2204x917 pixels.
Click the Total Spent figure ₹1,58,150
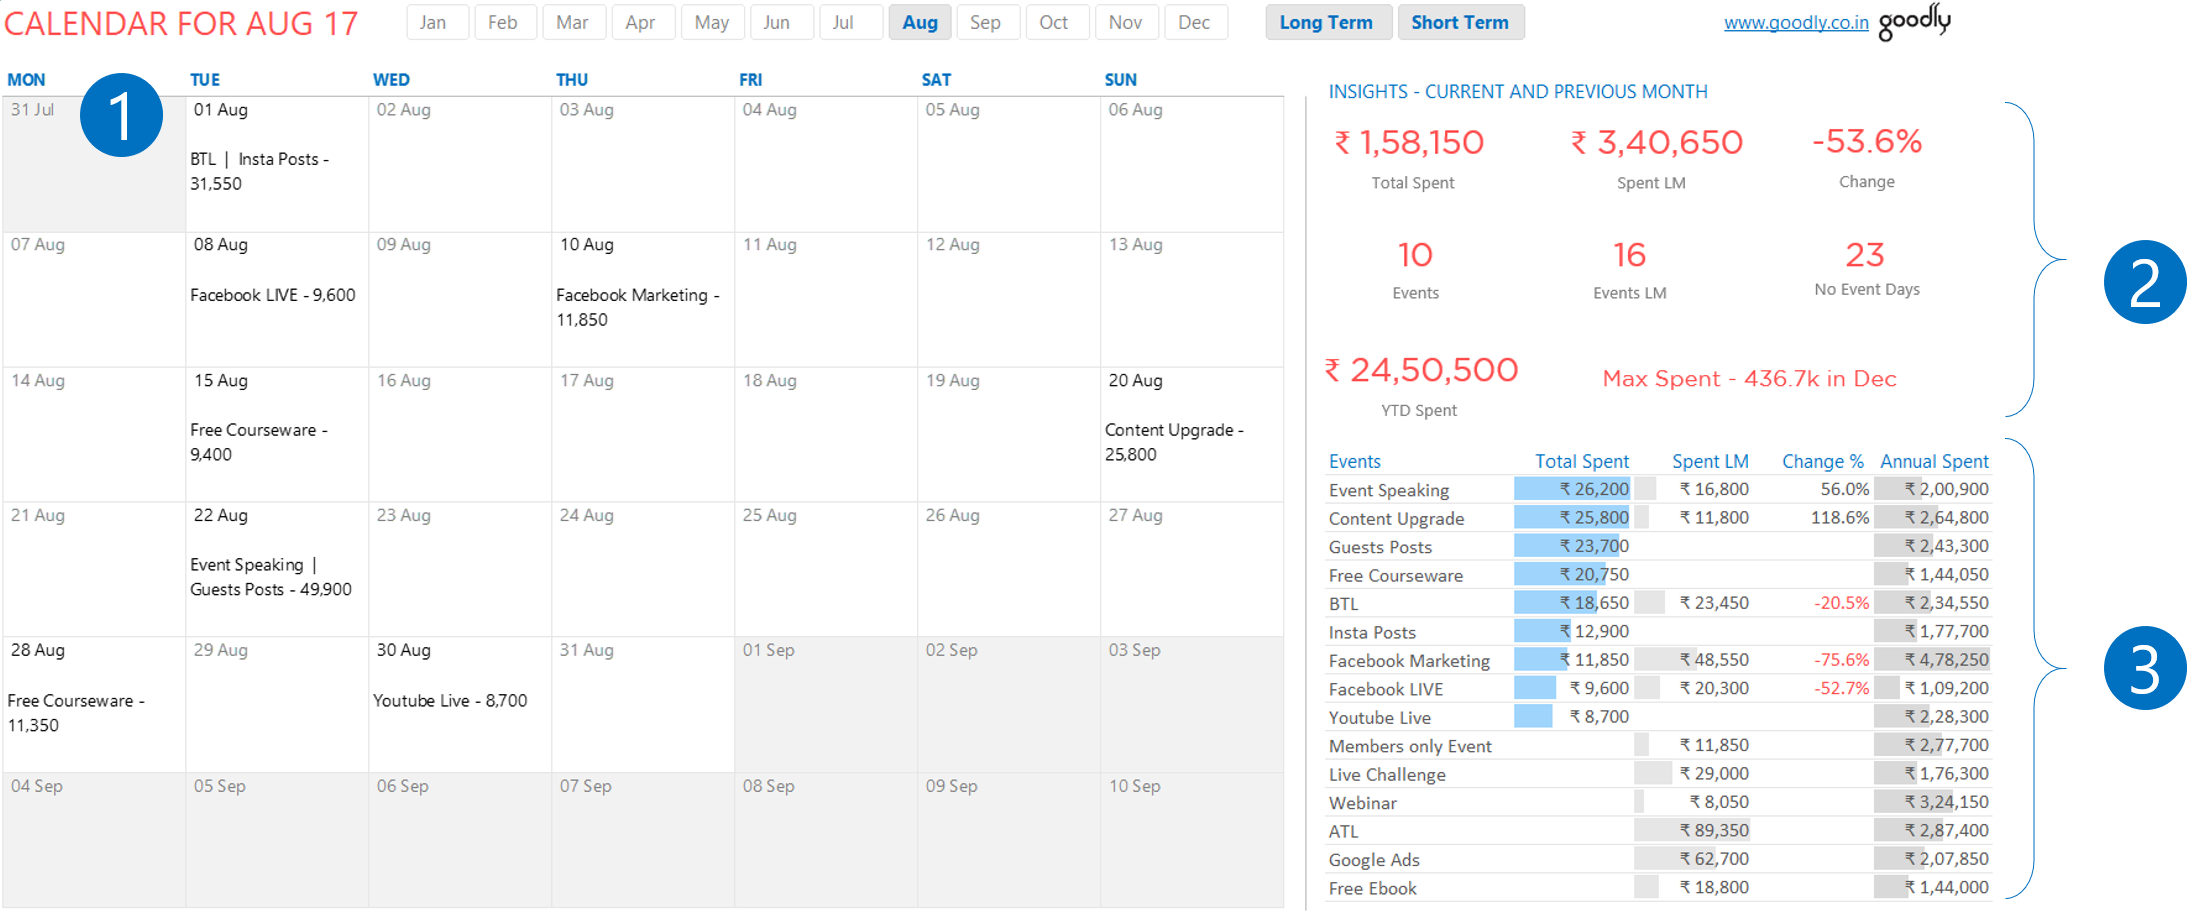pyautogui.click(x=1412, y=142)
